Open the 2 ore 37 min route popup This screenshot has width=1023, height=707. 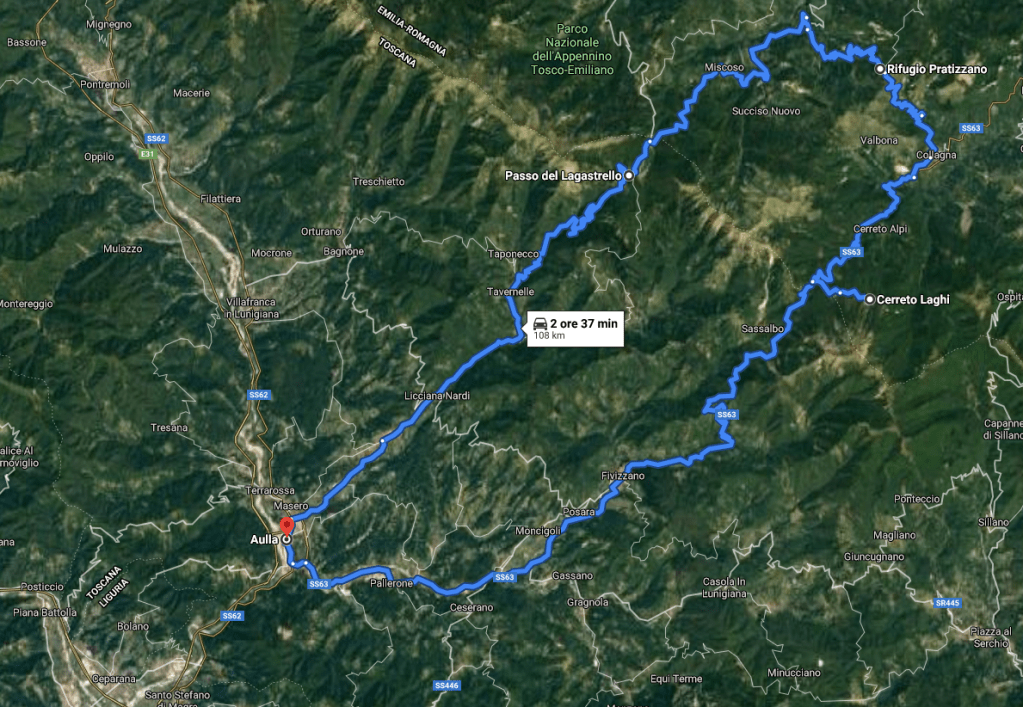click(x=575, y=328)
